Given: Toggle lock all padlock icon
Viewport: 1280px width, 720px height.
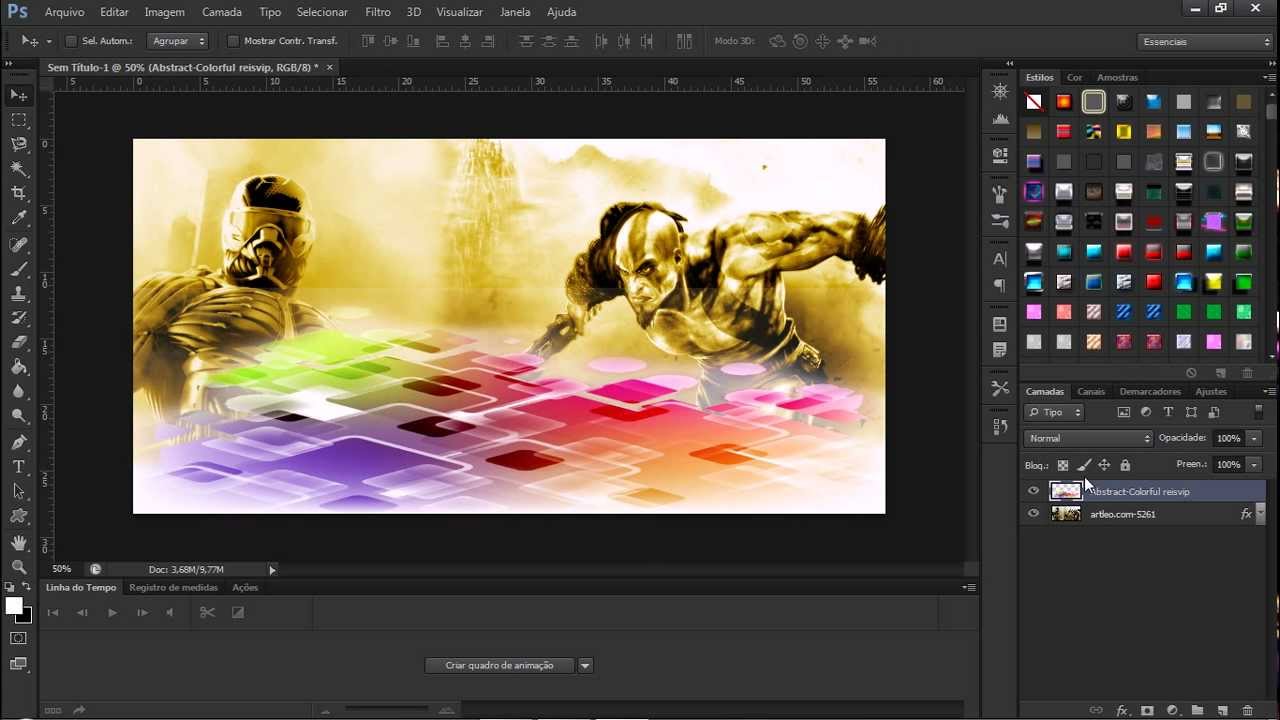Looking at the screenshot, I should pyautogui.click(x=1125, y=465).
